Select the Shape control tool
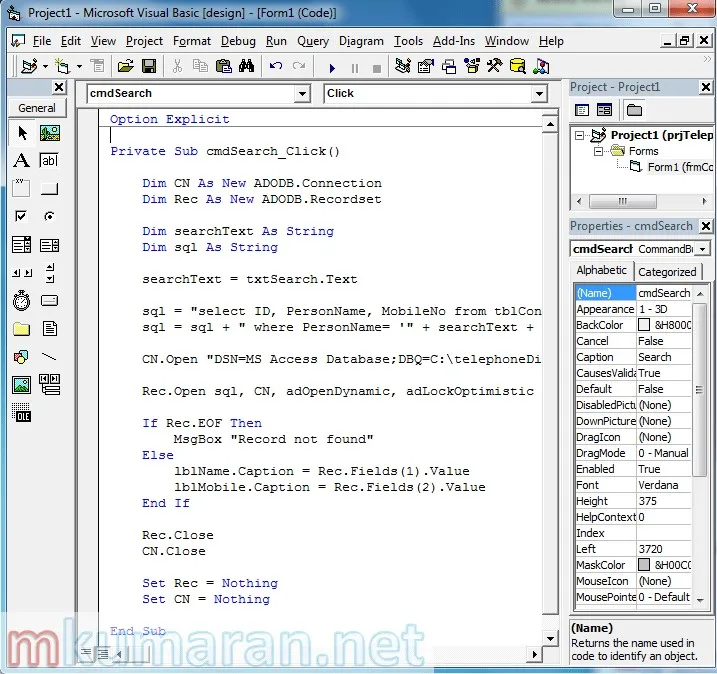This screenshot has height=674, width=717. click(x=21, y=356)
